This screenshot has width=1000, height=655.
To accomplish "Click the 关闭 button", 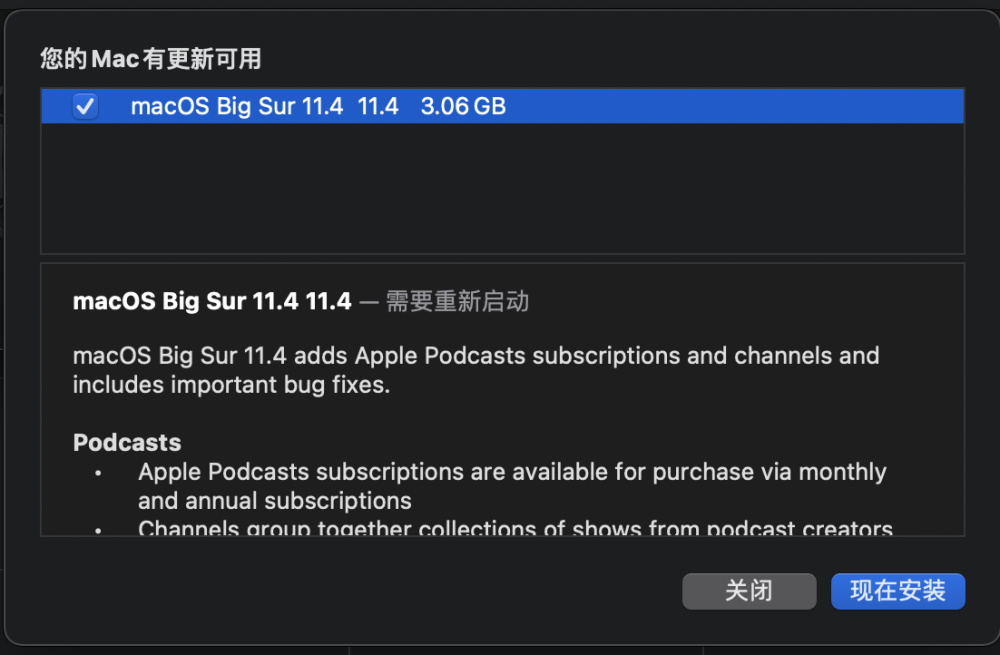I will click(x=749, y=591).
